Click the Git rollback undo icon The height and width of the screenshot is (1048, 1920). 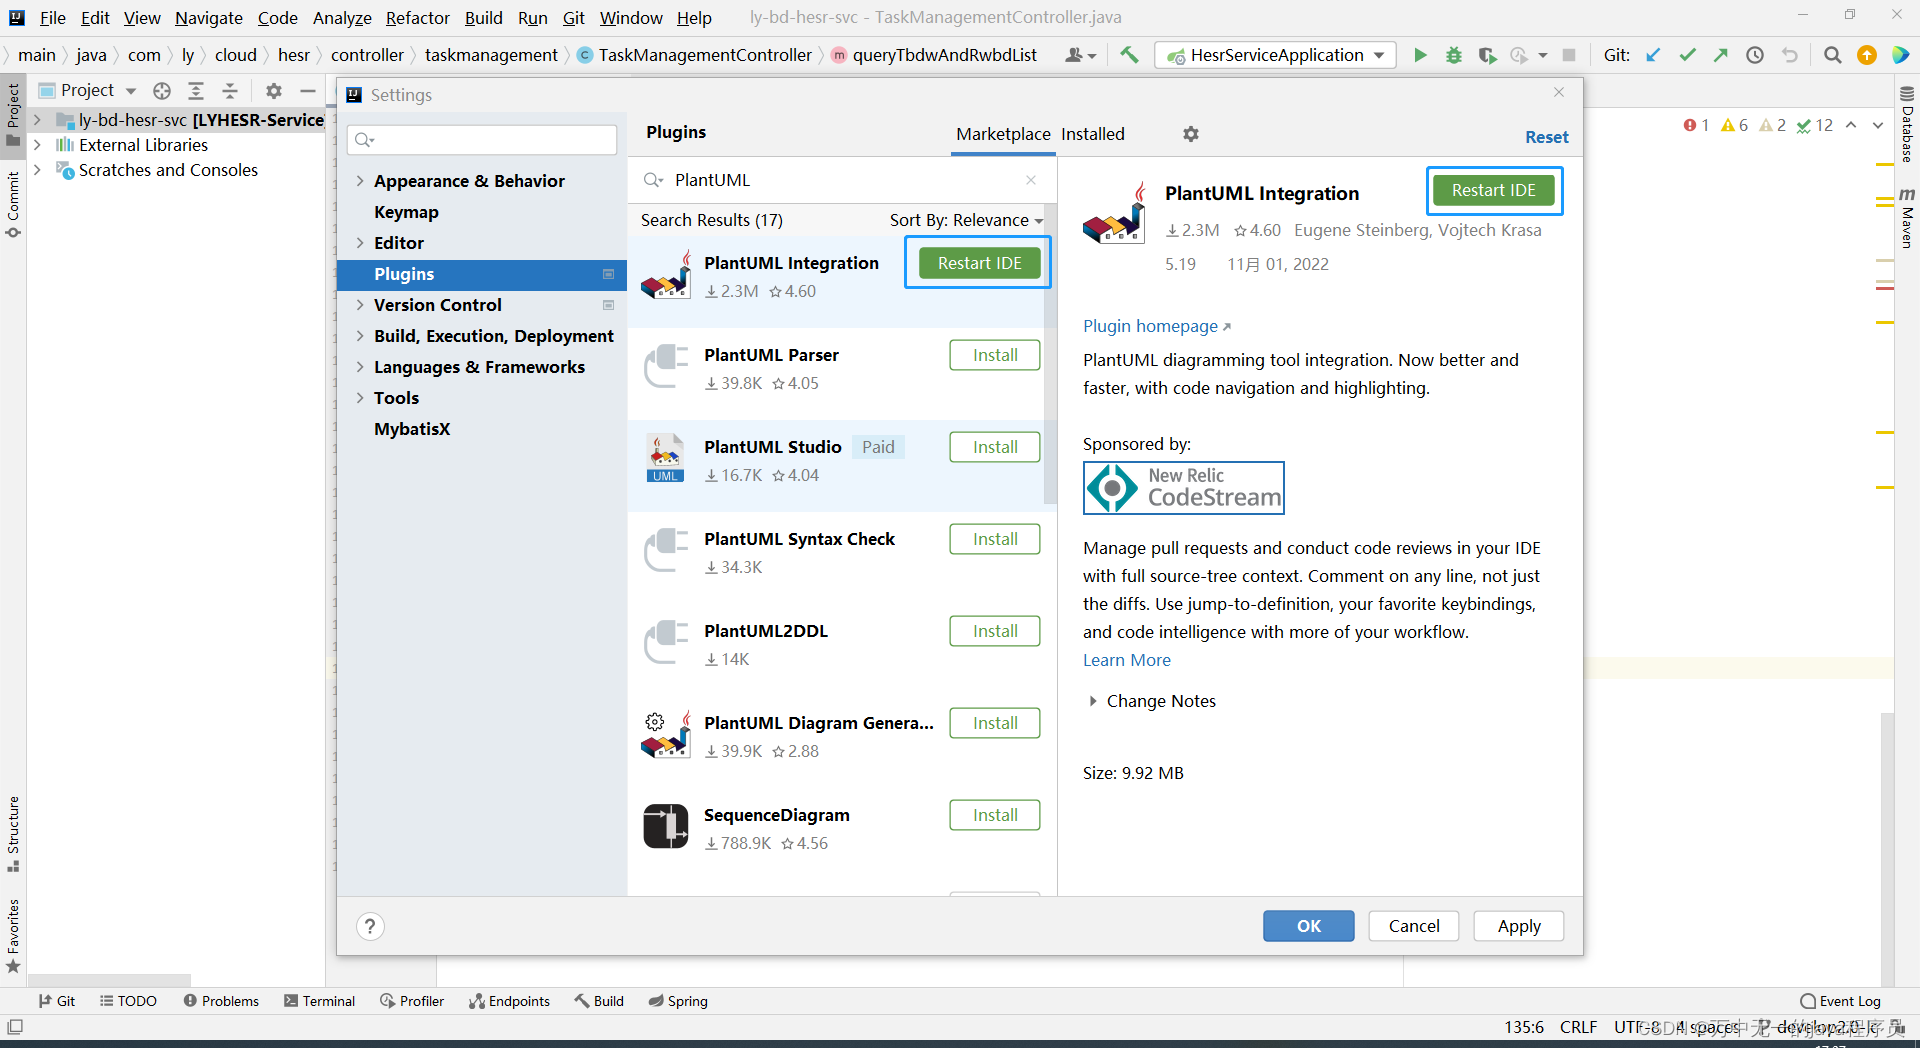(x=1790, y=55)
